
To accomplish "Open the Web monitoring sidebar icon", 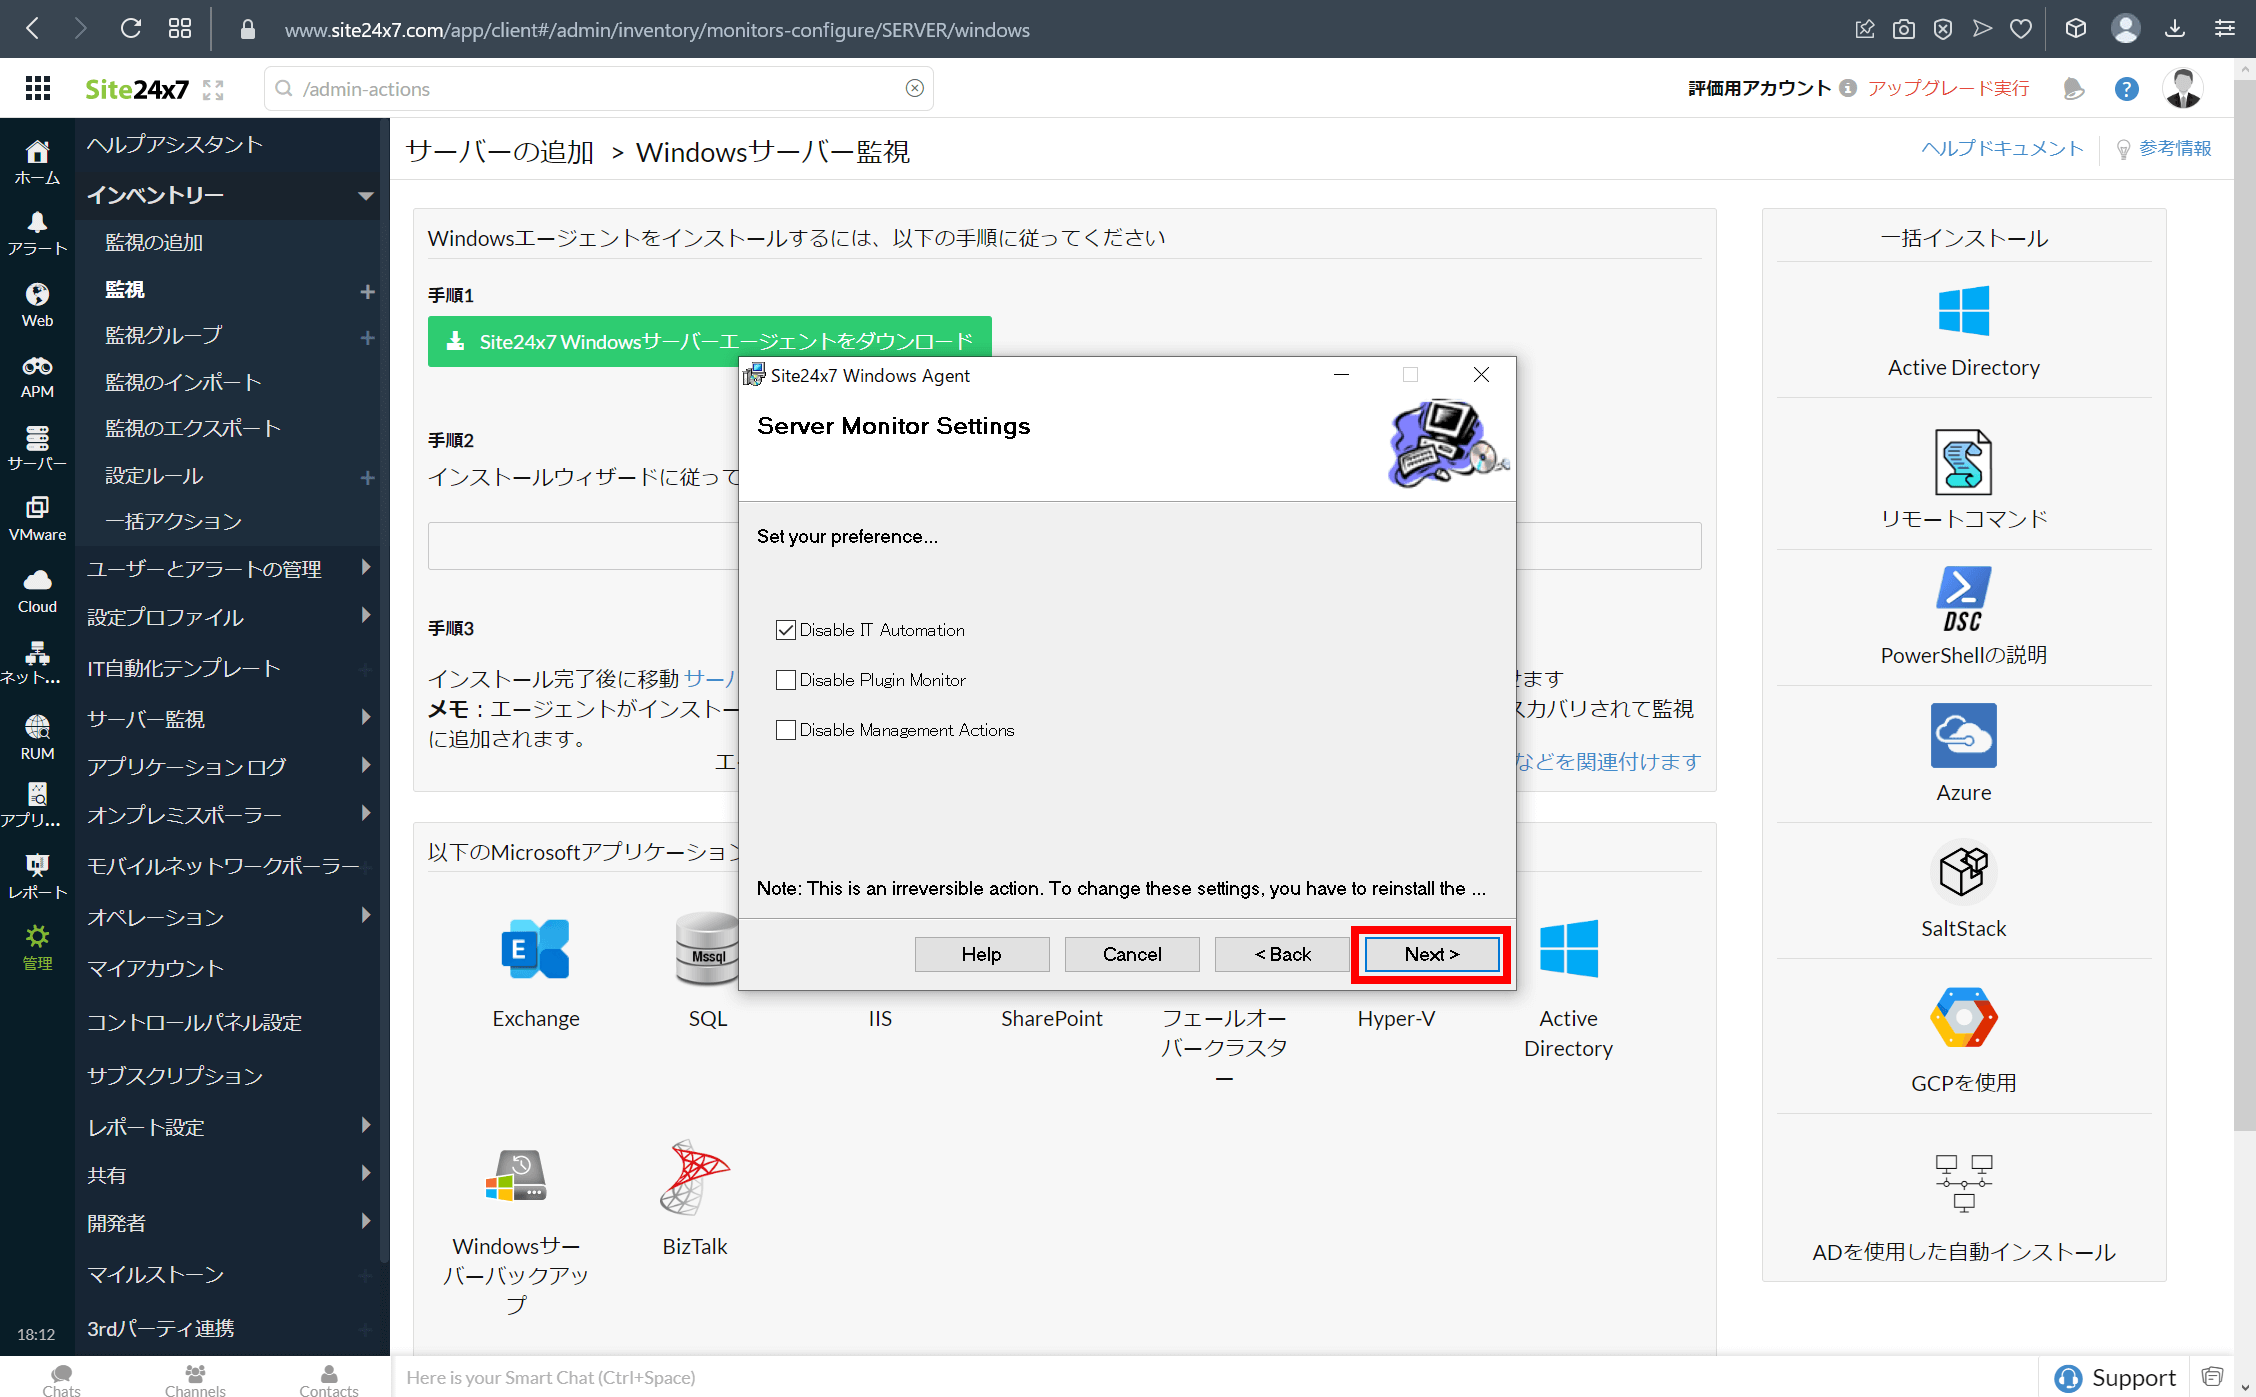I will coord(37,305).
